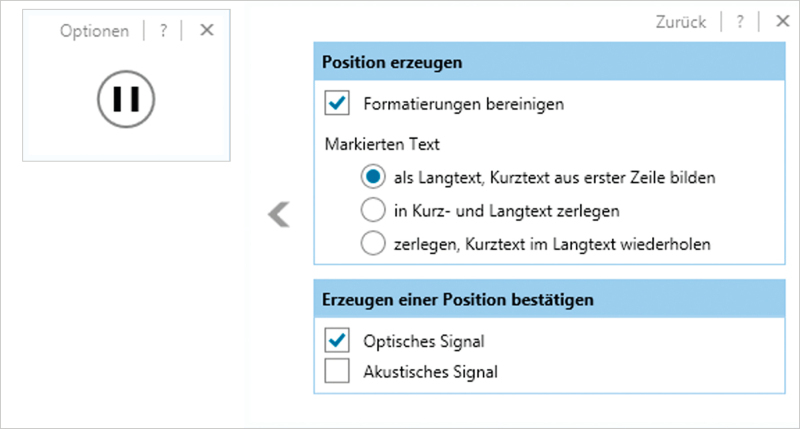Open help next to Zurück
Image resolution: width=800 pixels, height=429 pixels.
[x=740, y=21]
